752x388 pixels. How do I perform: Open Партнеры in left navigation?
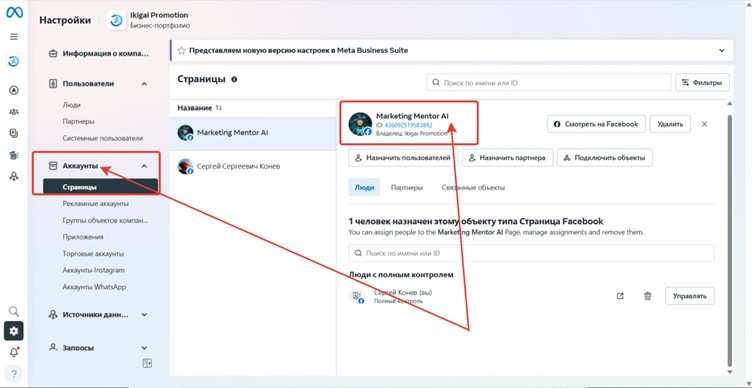78,121
